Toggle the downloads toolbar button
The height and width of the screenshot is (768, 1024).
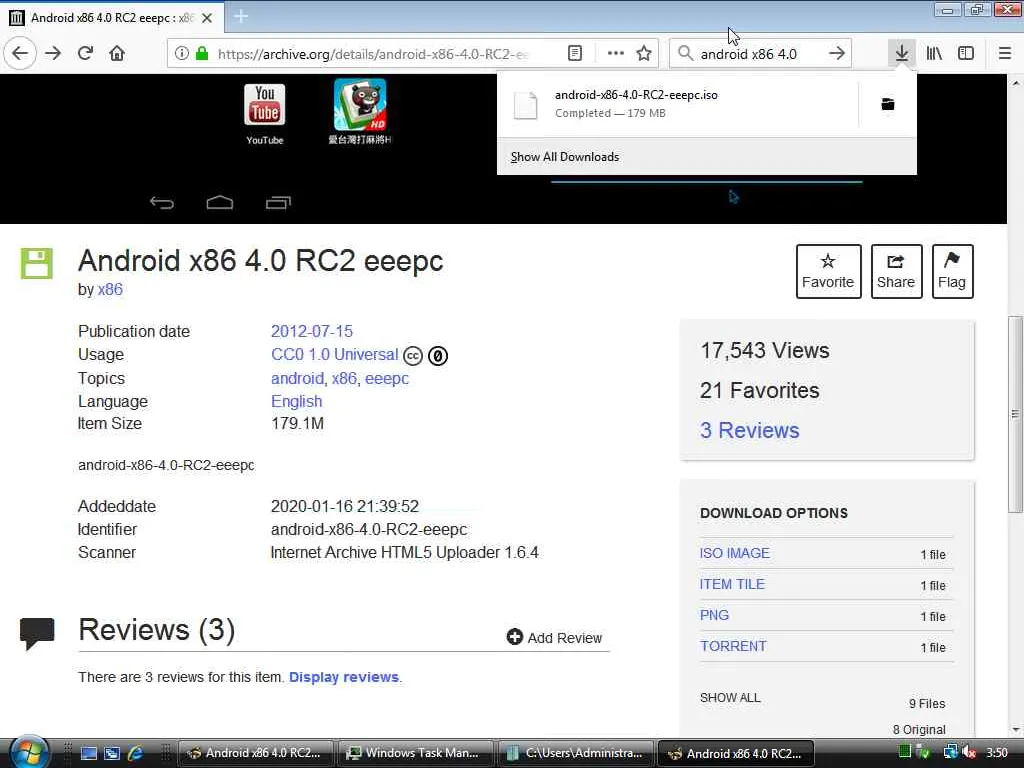click(902, 54)
